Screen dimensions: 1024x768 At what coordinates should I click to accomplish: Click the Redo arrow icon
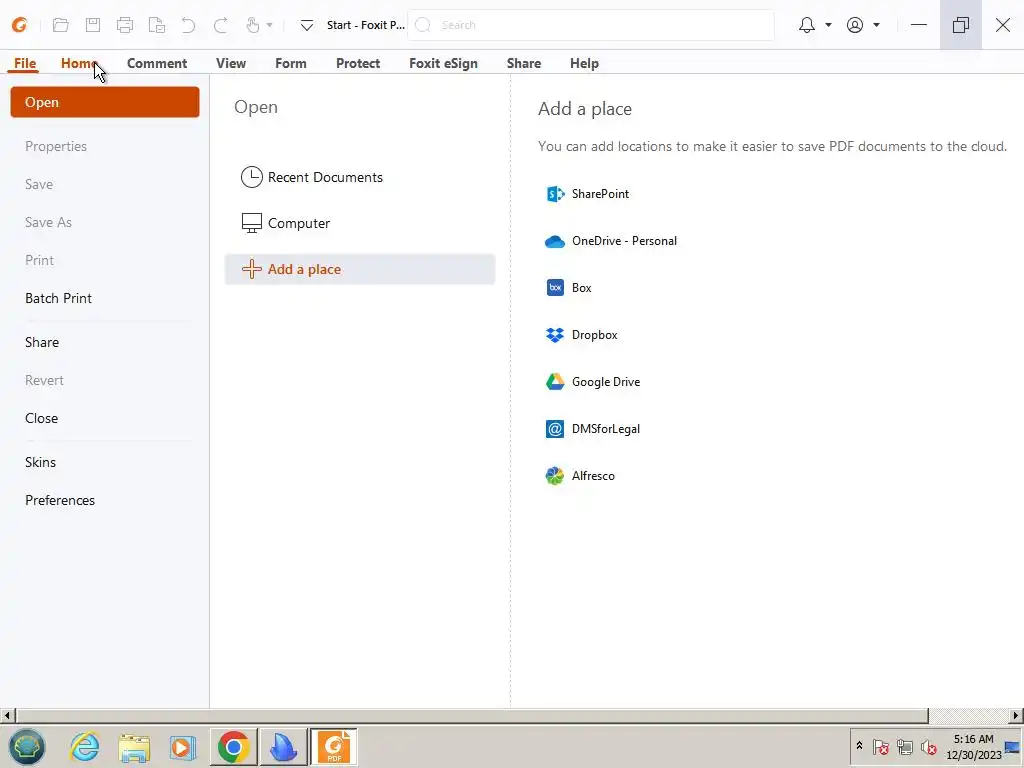[221, 25]
